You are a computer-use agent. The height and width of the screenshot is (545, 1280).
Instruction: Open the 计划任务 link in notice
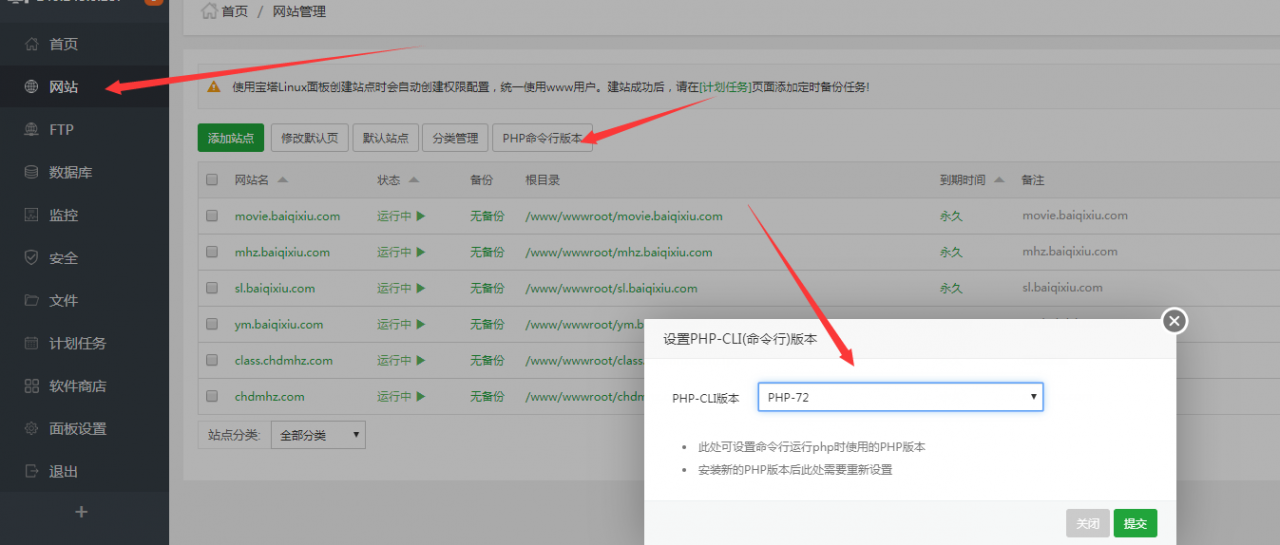725,87
